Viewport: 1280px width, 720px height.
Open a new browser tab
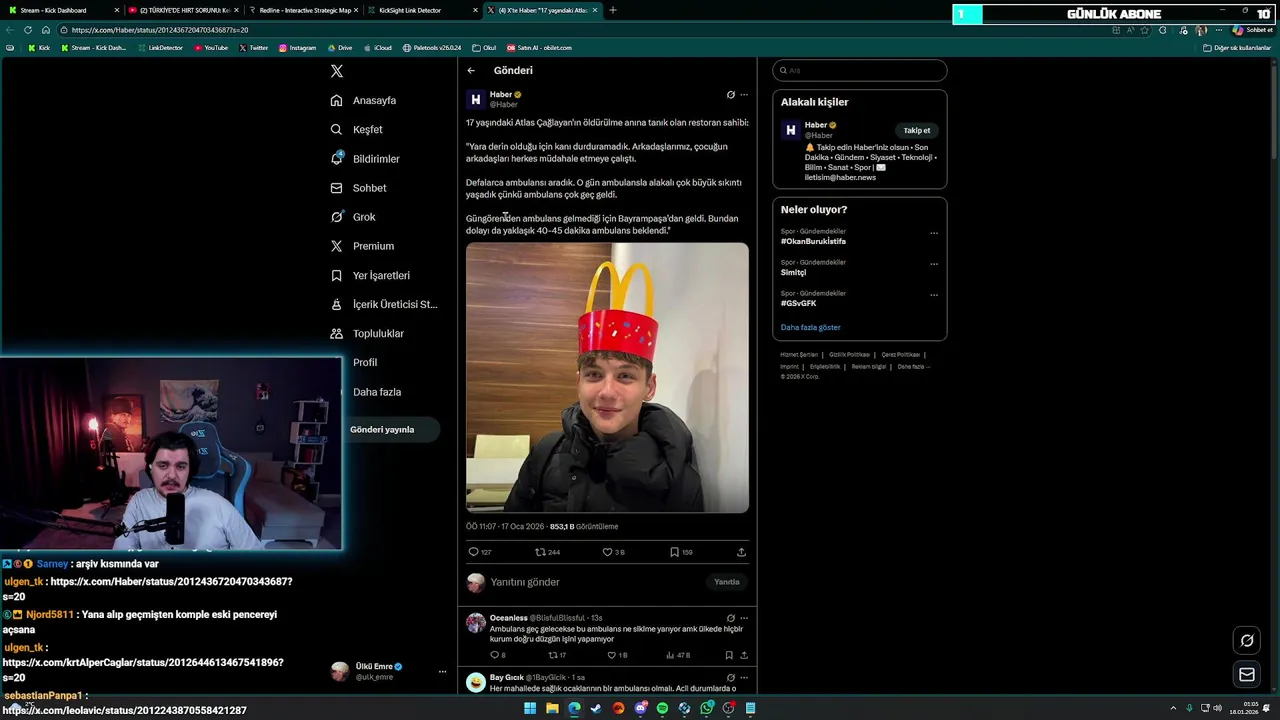(613, 10)
